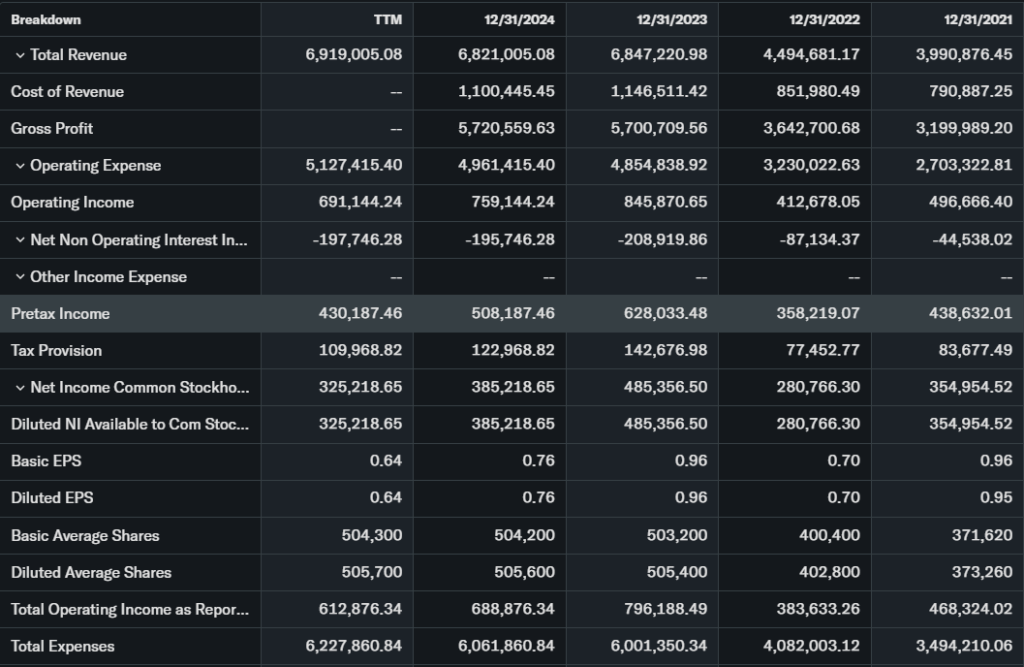Toggle the Other Income Expense chevron
The height and width of the screenshot is (667, 1024).
tap(20, 277)
